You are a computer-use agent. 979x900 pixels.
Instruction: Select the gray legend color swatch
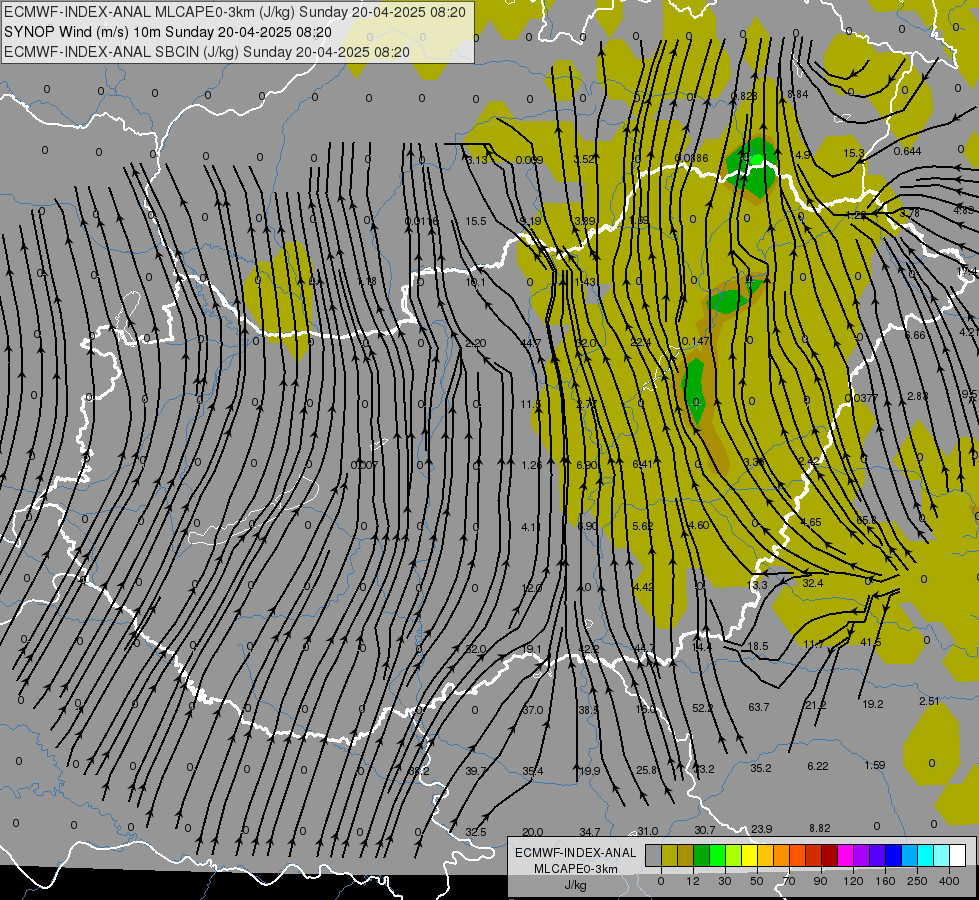pos(653,856)
